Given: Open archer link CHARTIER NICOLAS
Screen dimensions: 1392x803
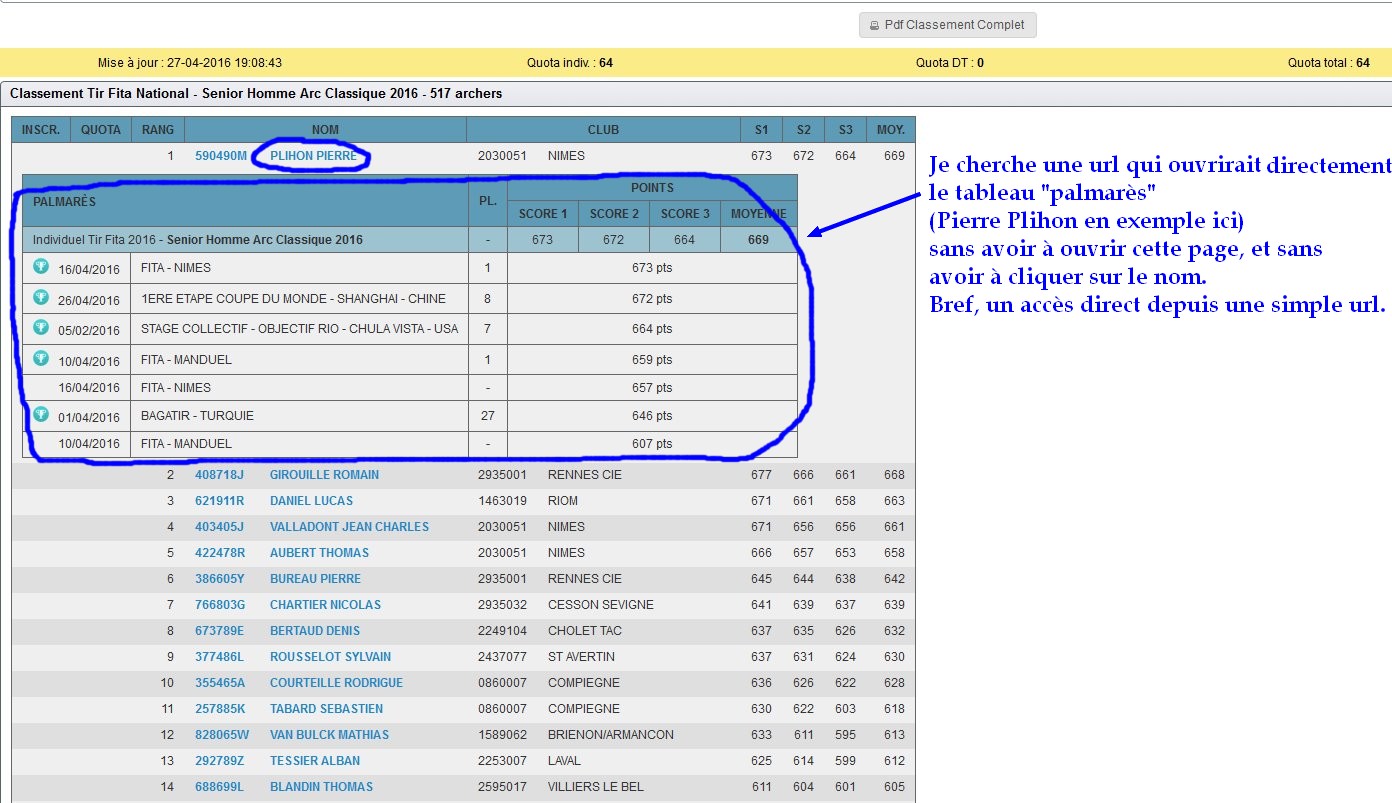Looking at the screenshot, I should pos(325,605).
